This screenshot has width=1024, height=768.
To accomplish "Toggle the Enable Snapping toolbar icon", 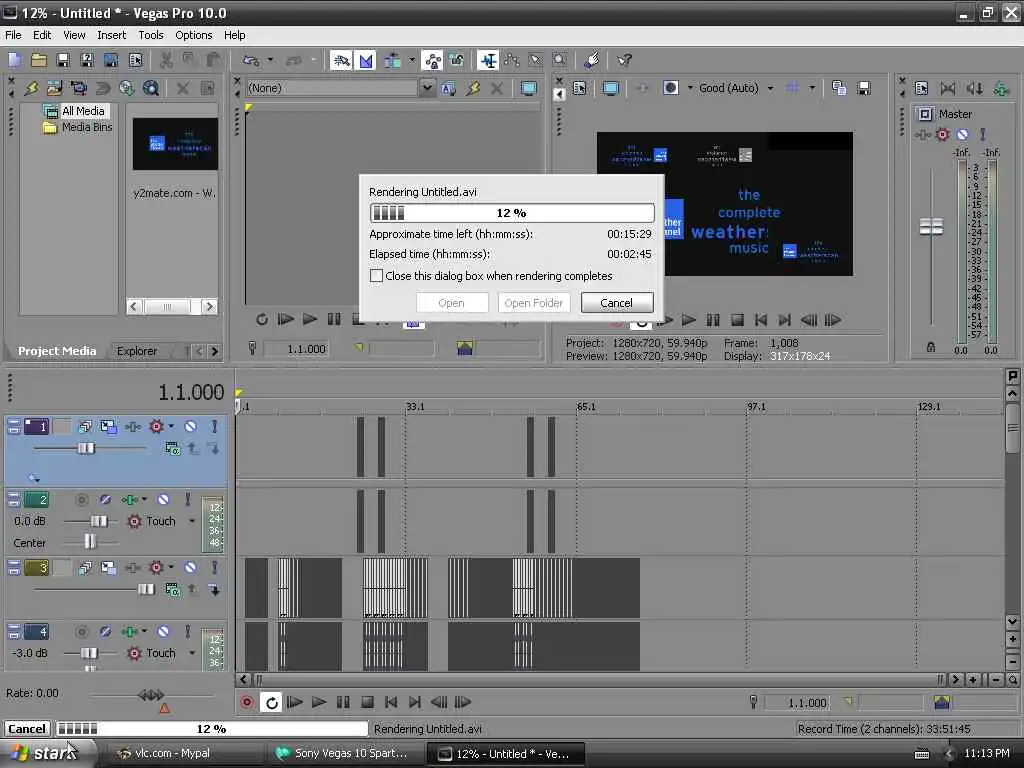I will (x=341, y=61).
